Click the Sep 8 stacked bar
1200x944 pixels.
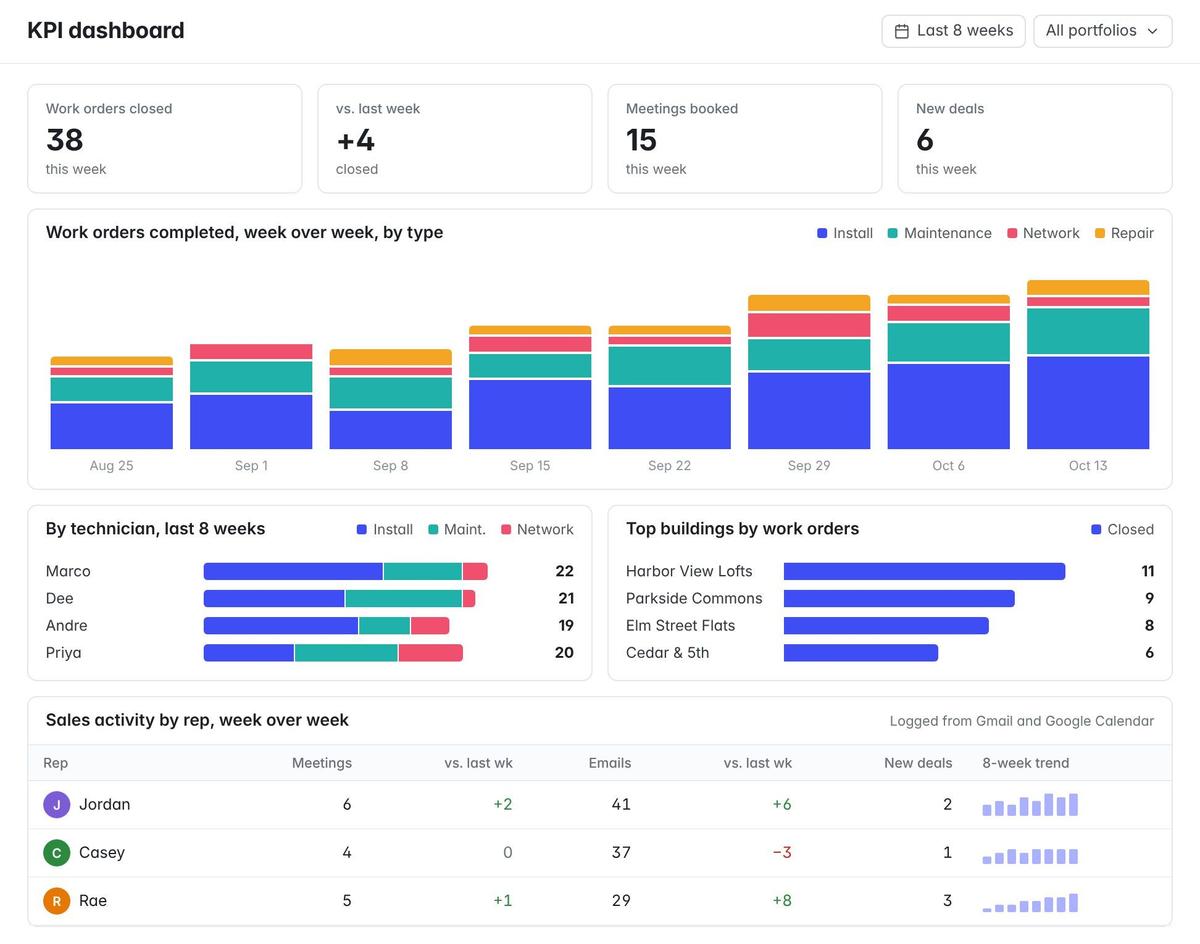click(x=391, y=399)
